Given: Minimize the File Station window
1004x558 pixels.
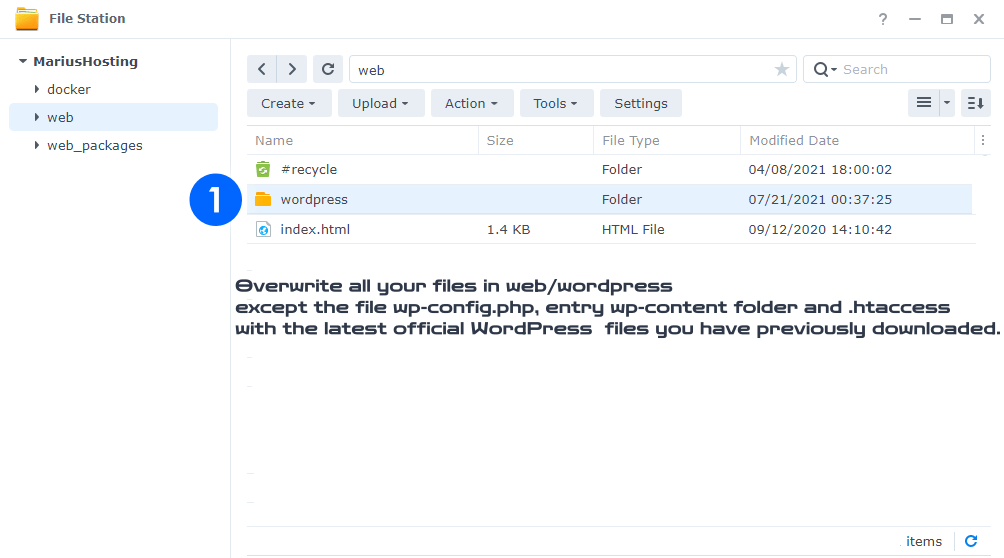Looking at the screenshot, I should pos(915,19).
